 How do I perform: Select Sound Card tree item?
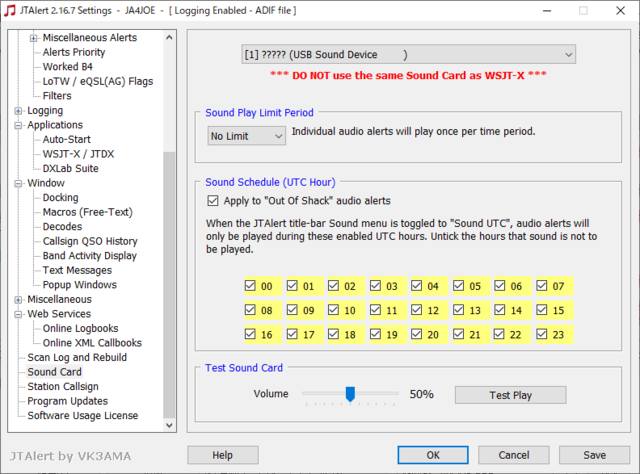(55, 372)
